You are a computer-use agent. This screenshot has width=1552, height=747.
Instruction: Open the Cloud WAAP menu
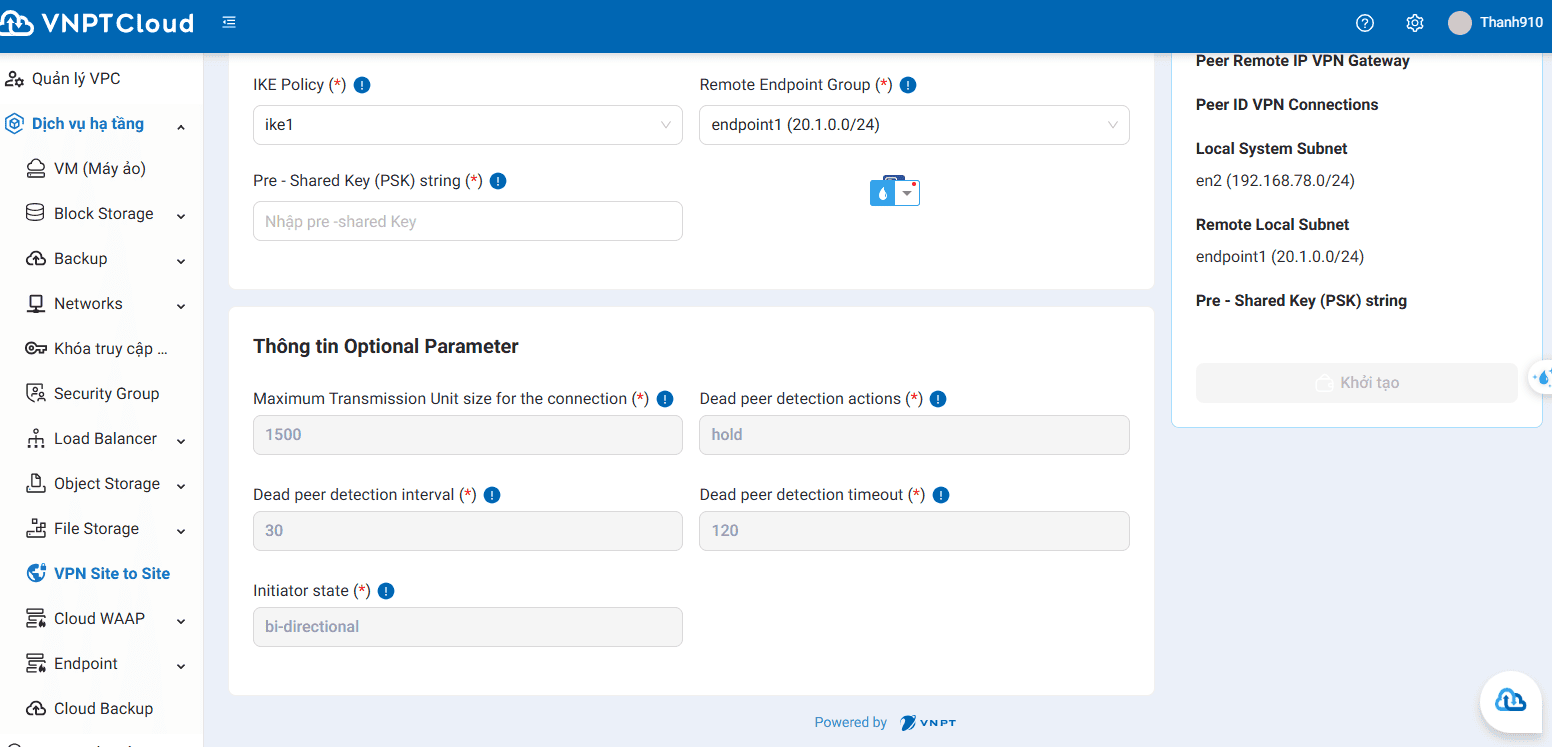tap(99, 618)
